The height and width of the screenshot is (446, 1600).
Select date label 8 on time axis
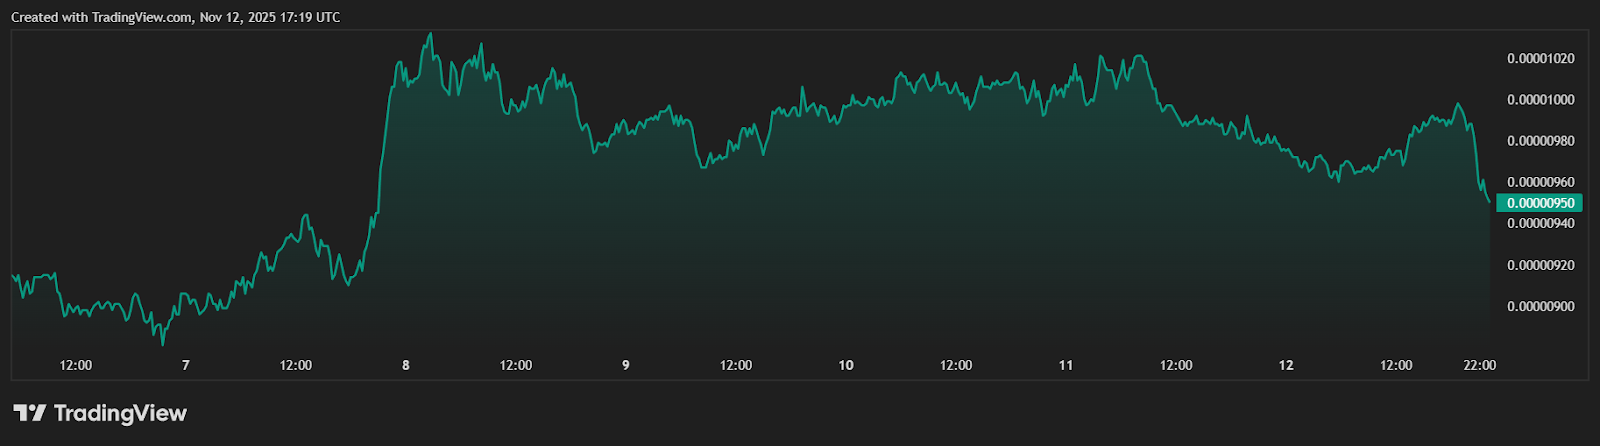coord(406,365)
